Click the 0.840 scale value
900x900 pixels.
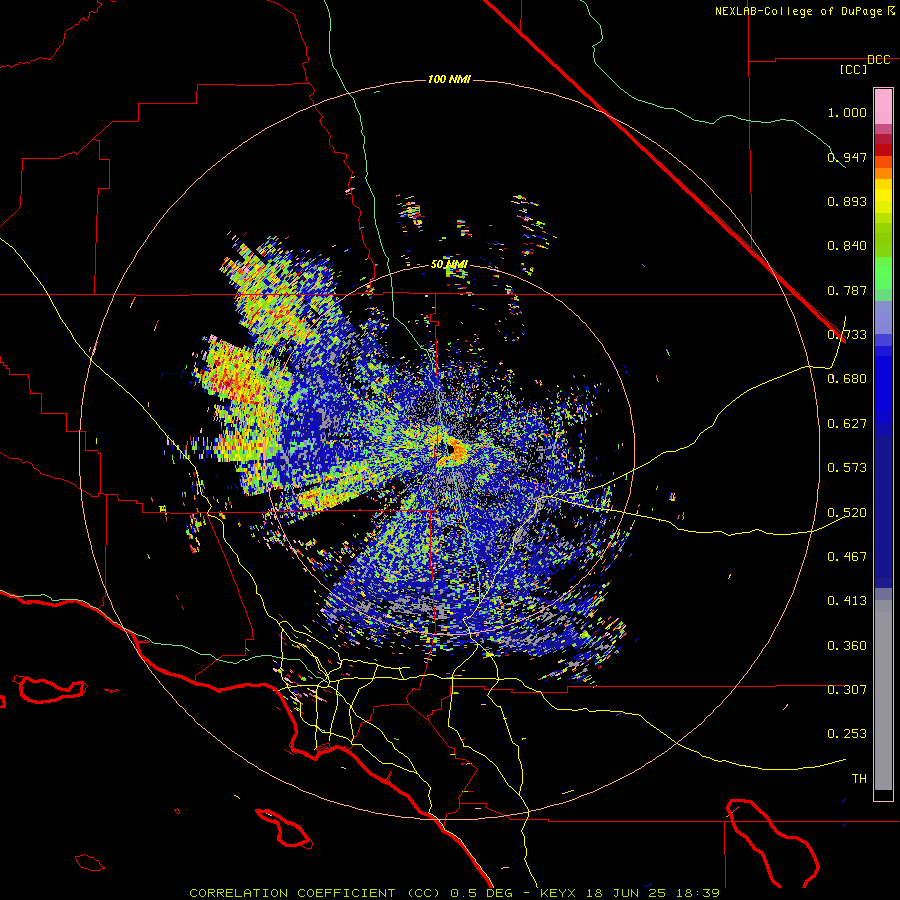pyautogui.click(x=847, y=246)
